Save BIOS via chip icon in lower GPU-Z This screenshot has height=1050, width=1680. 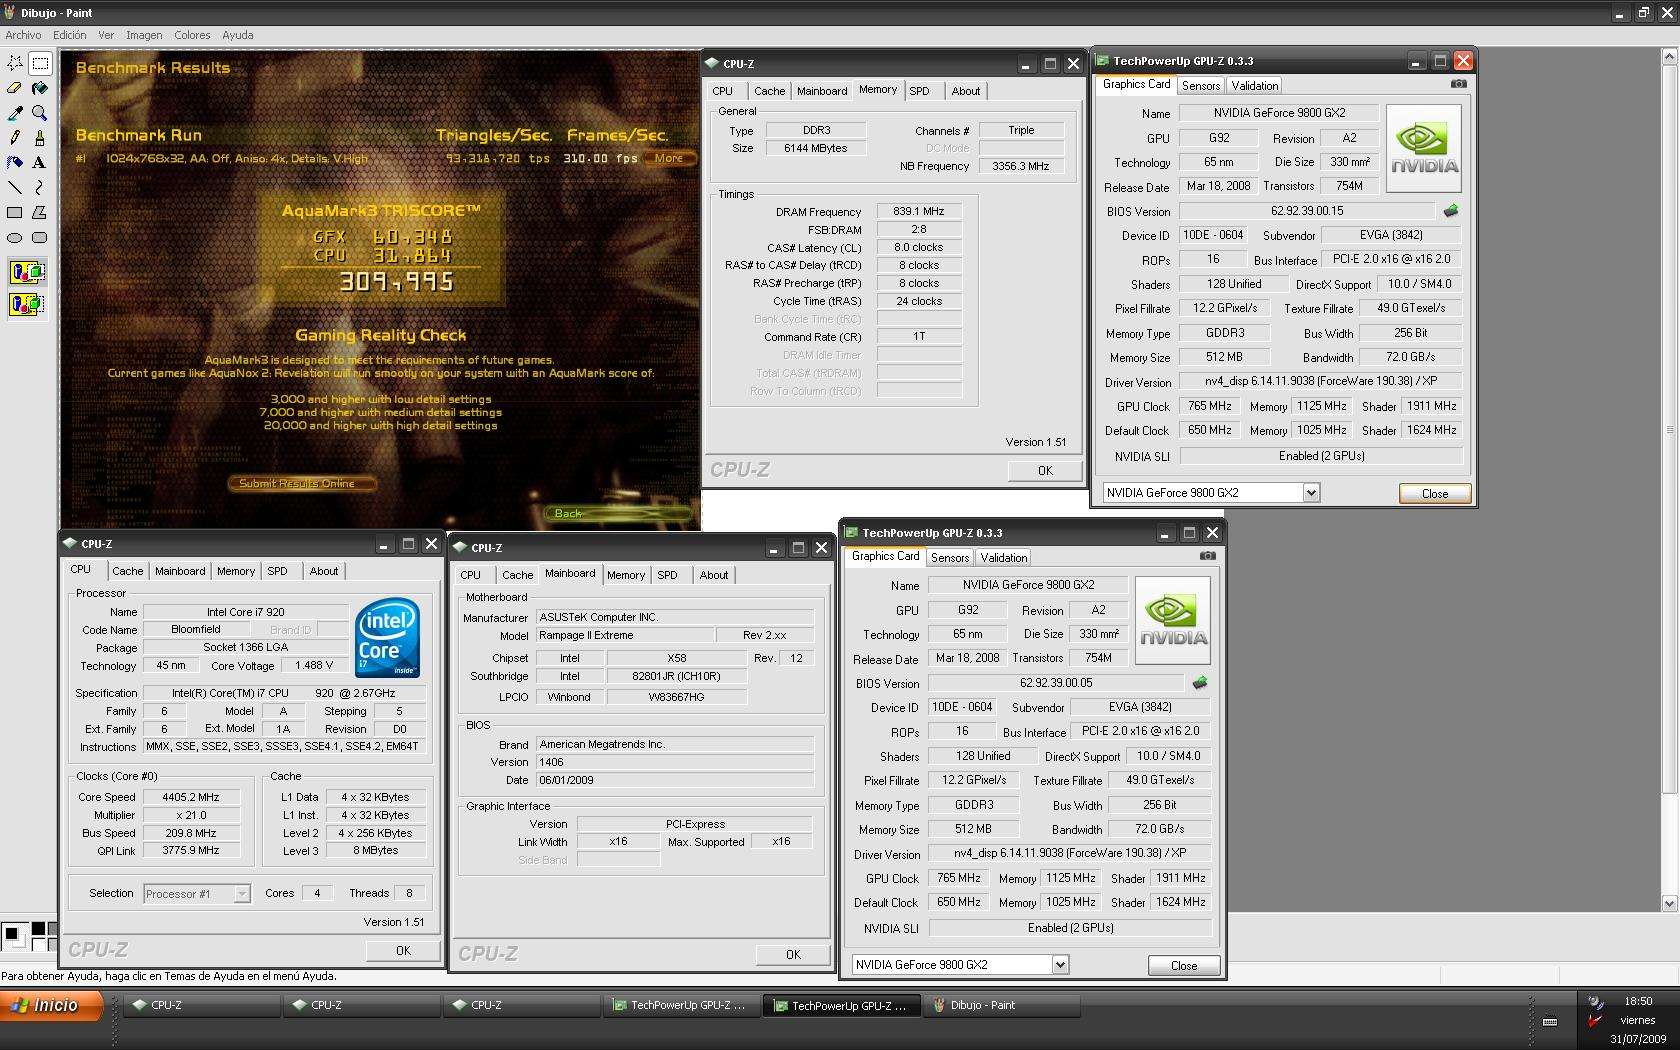[1200, 683]
